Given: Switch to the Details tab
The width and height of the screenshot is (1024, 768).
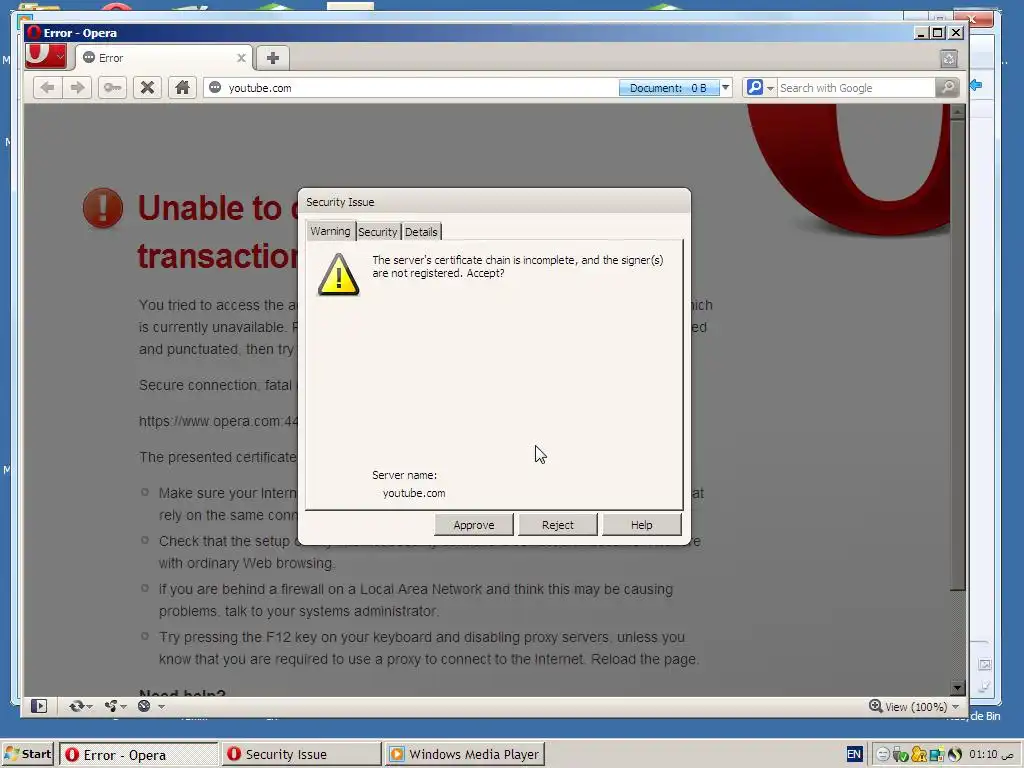Looking at the screenshot, I should tap(421, 232).
